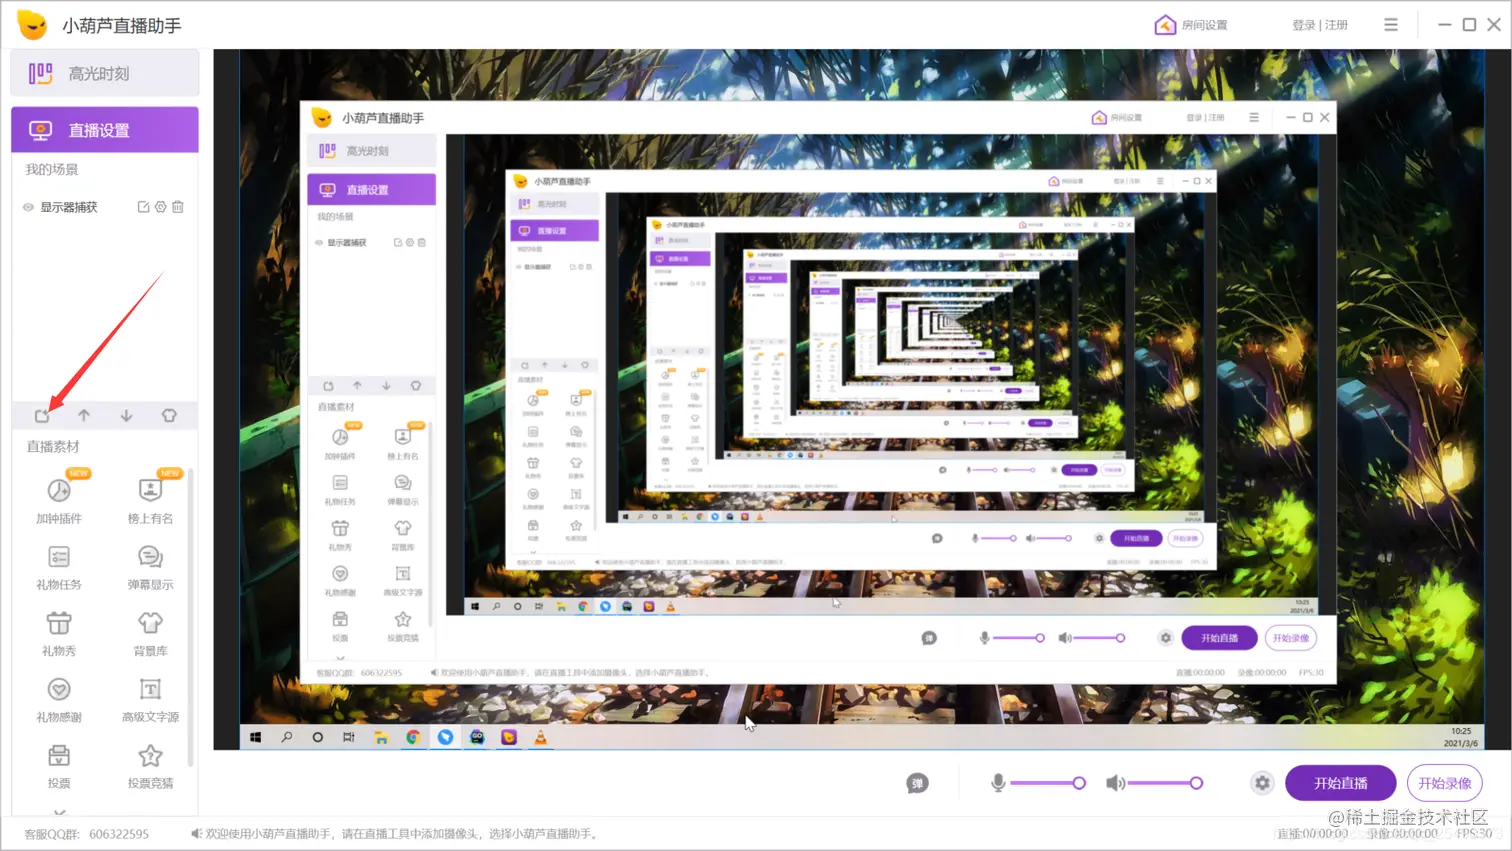The height and width of the screenshot is (851, 1512).
Task: Add the 榜上有名 material
Action: [x=150, y=498]
